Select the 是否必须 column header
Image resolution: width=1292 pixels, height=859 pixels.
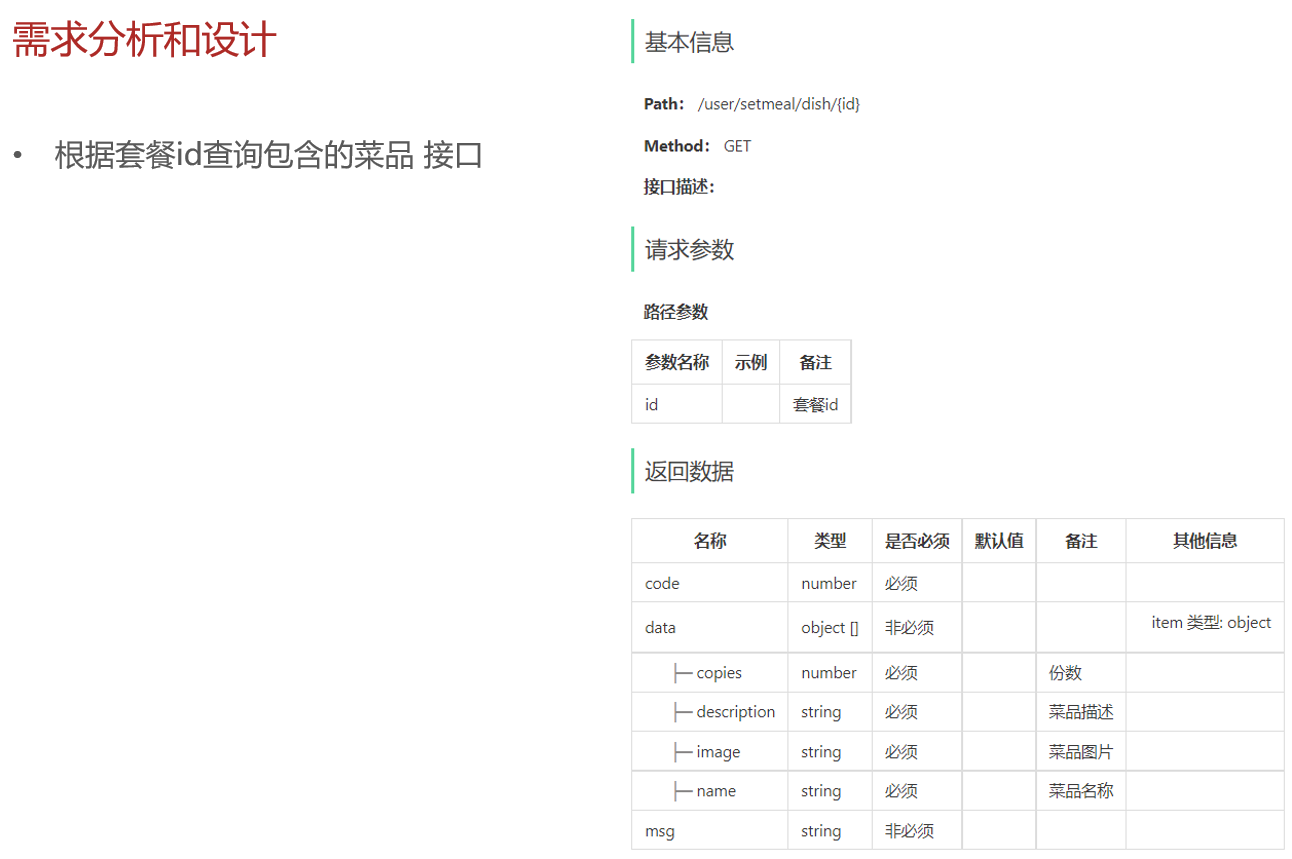917,541
